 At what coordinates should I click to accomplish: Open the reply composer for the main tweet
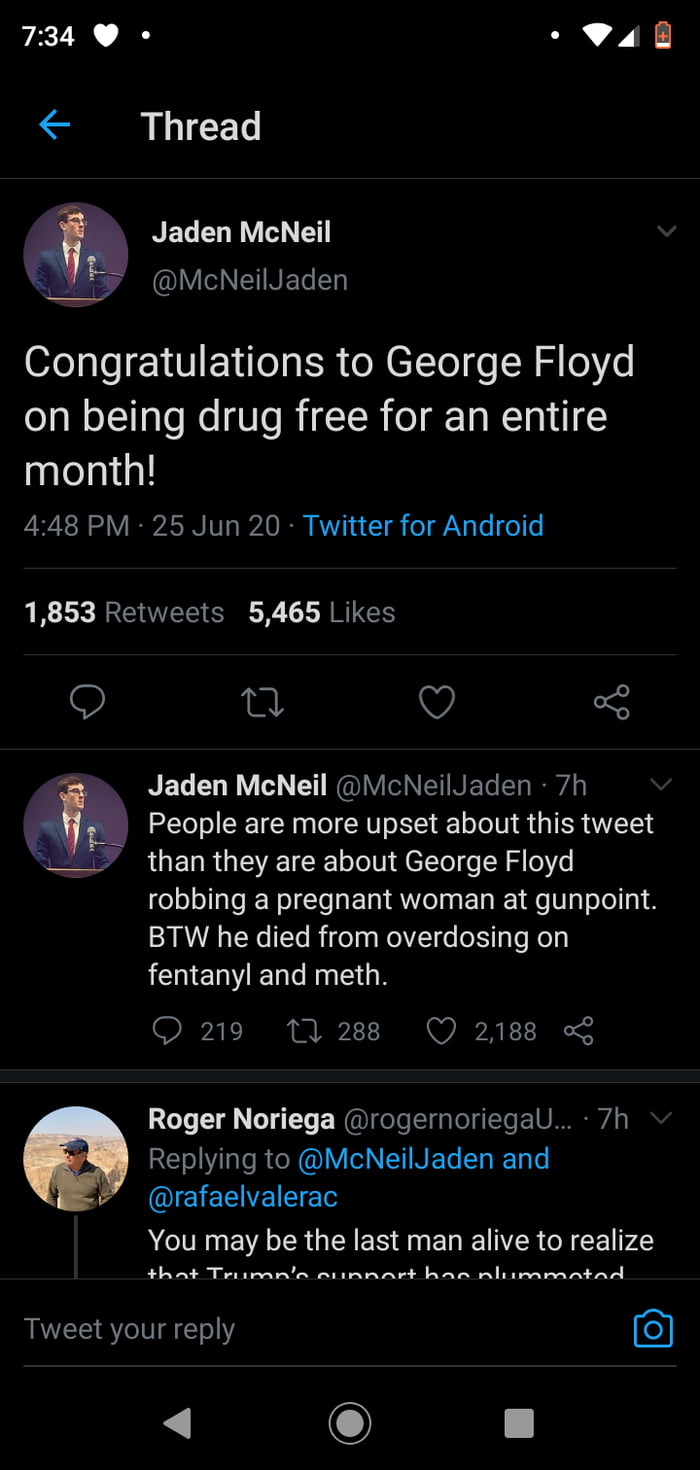coord(88,702)
